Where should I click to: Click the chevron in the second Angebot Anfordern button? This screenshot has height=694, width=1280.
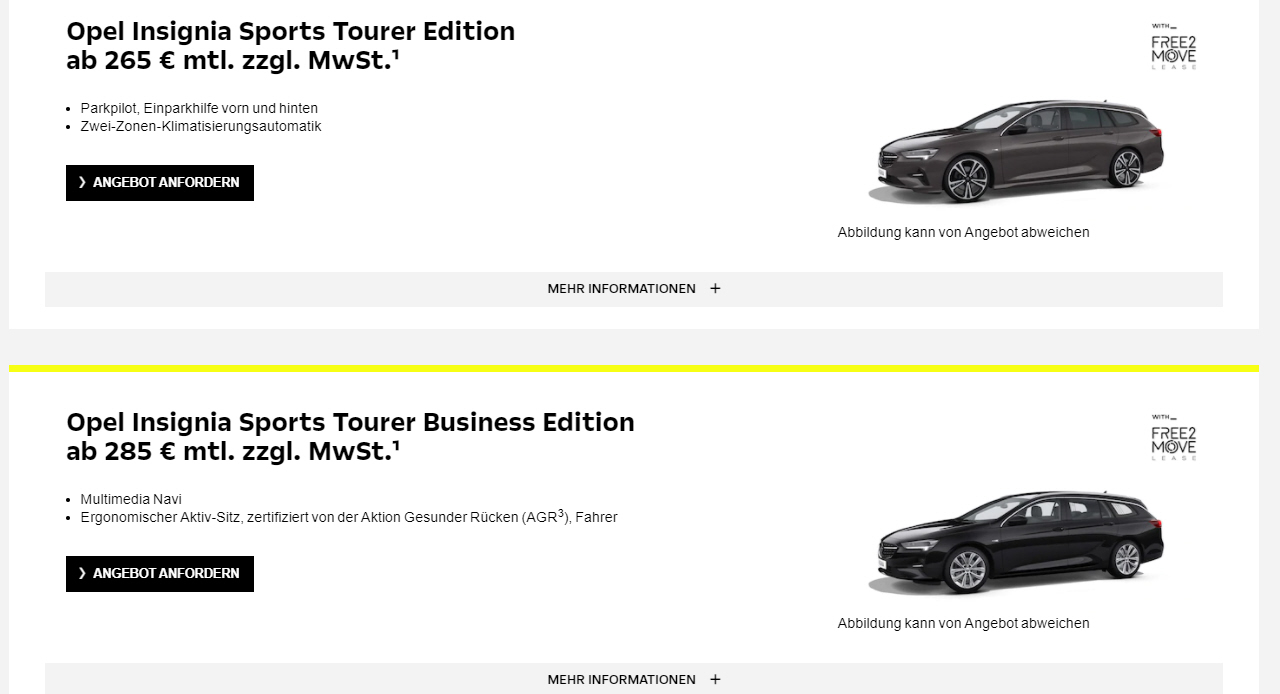coord(82,574)
